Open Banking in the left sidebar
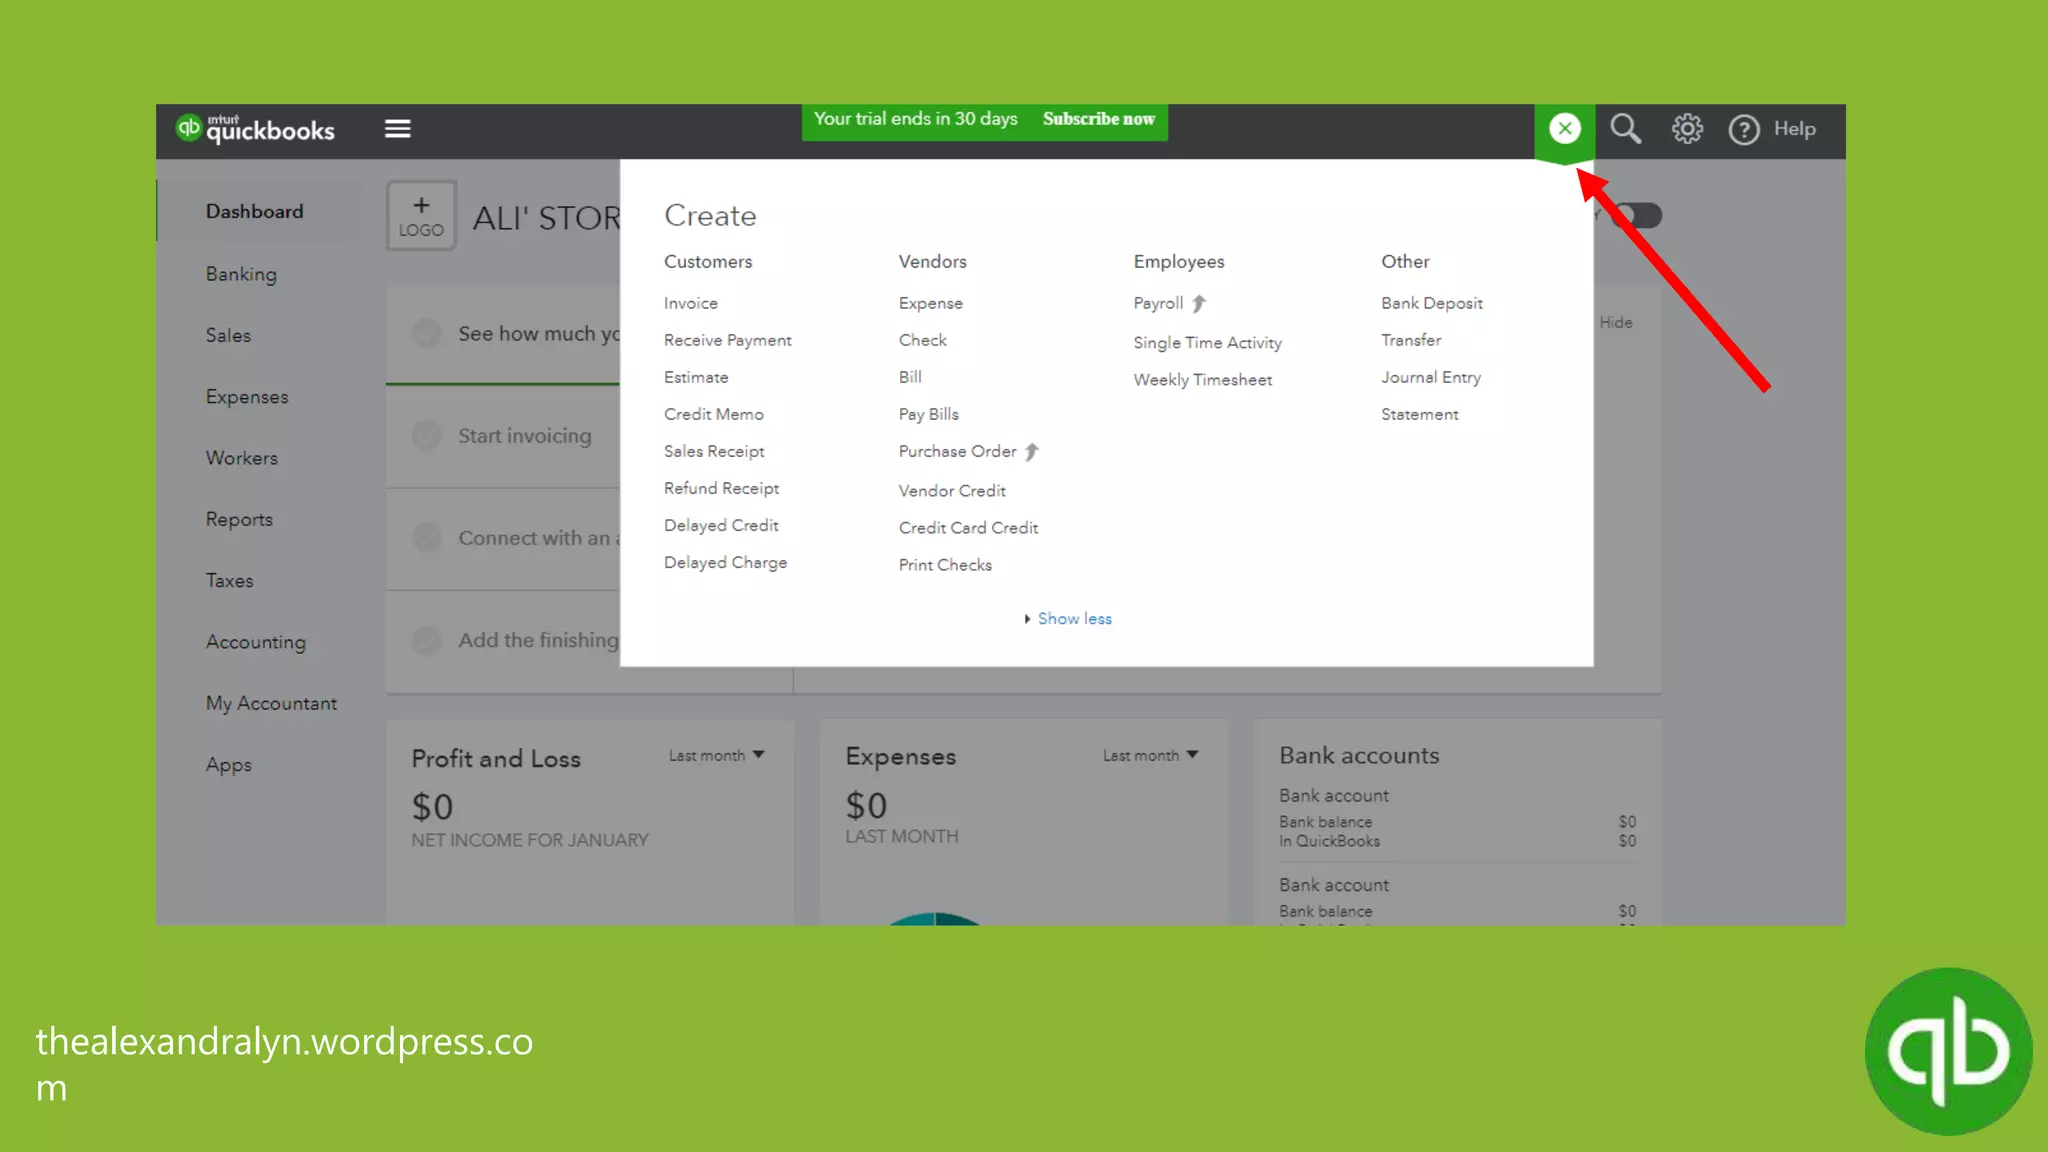 (x=241, y=274)
